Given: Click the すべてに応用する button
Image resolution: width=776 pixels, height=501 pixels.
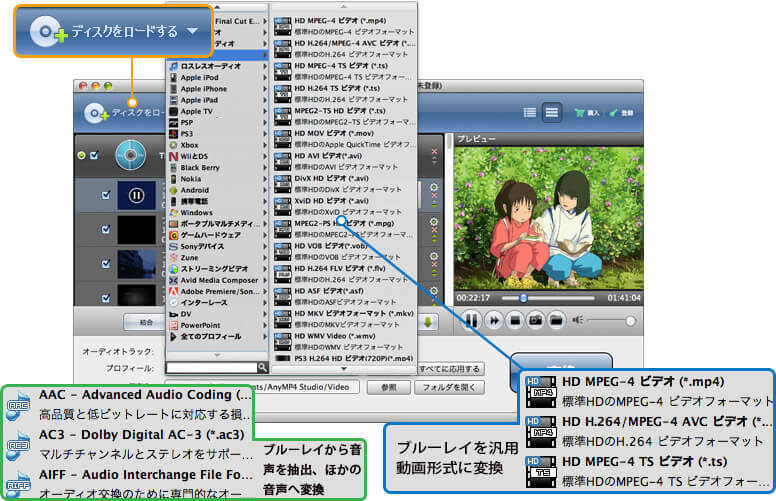Looking at the screenshot, I should coord(449,369).
